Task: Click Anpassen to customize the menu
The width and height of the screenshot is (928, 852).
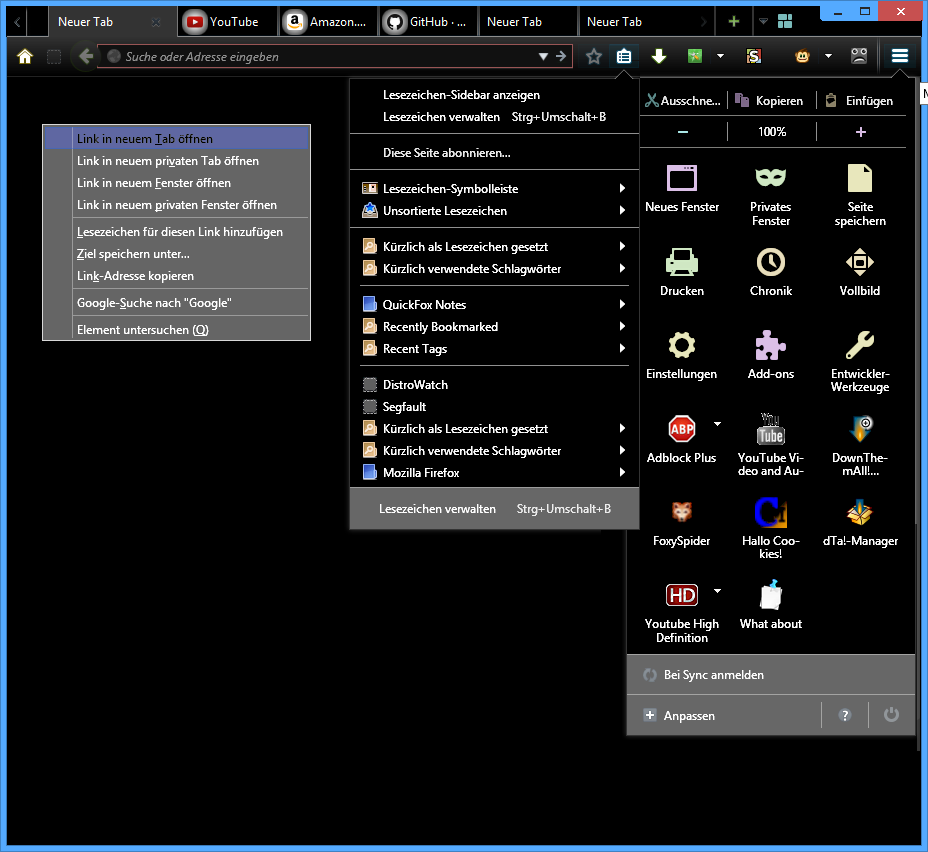Action: [724, 715]
